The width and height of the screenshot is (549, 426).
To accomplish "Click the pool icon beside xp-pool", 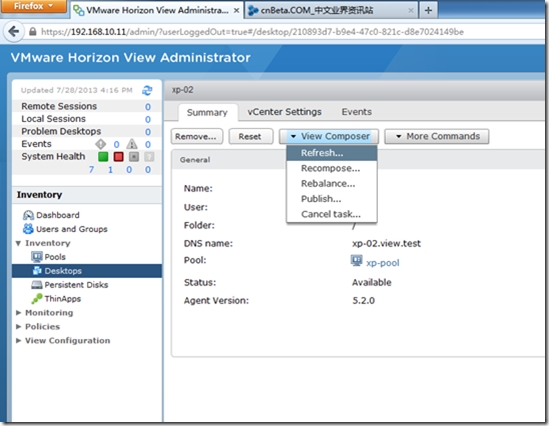I will click(356, 261).
